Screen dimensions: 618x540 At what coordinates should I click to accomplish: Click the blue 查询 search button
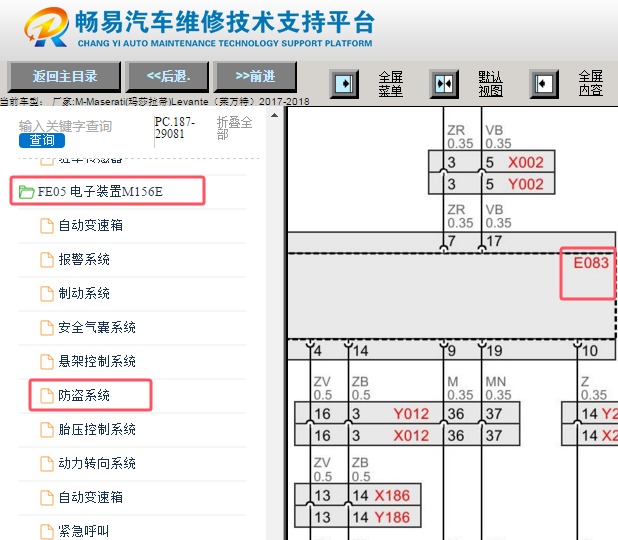[x=42, y=140]
